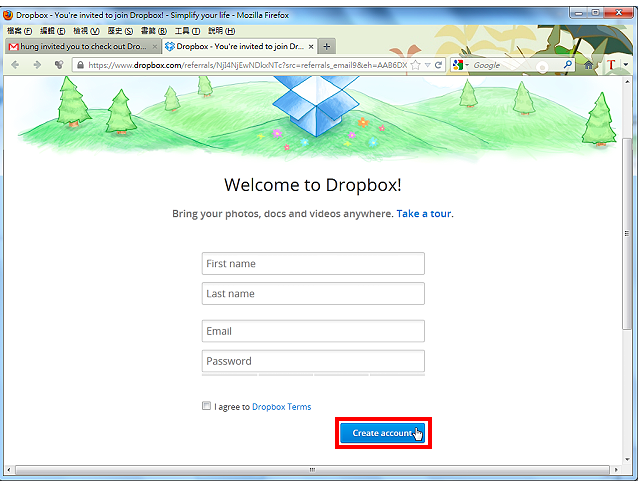
Task: Open the 編輯 (E) menu
Action: (52, 31)
